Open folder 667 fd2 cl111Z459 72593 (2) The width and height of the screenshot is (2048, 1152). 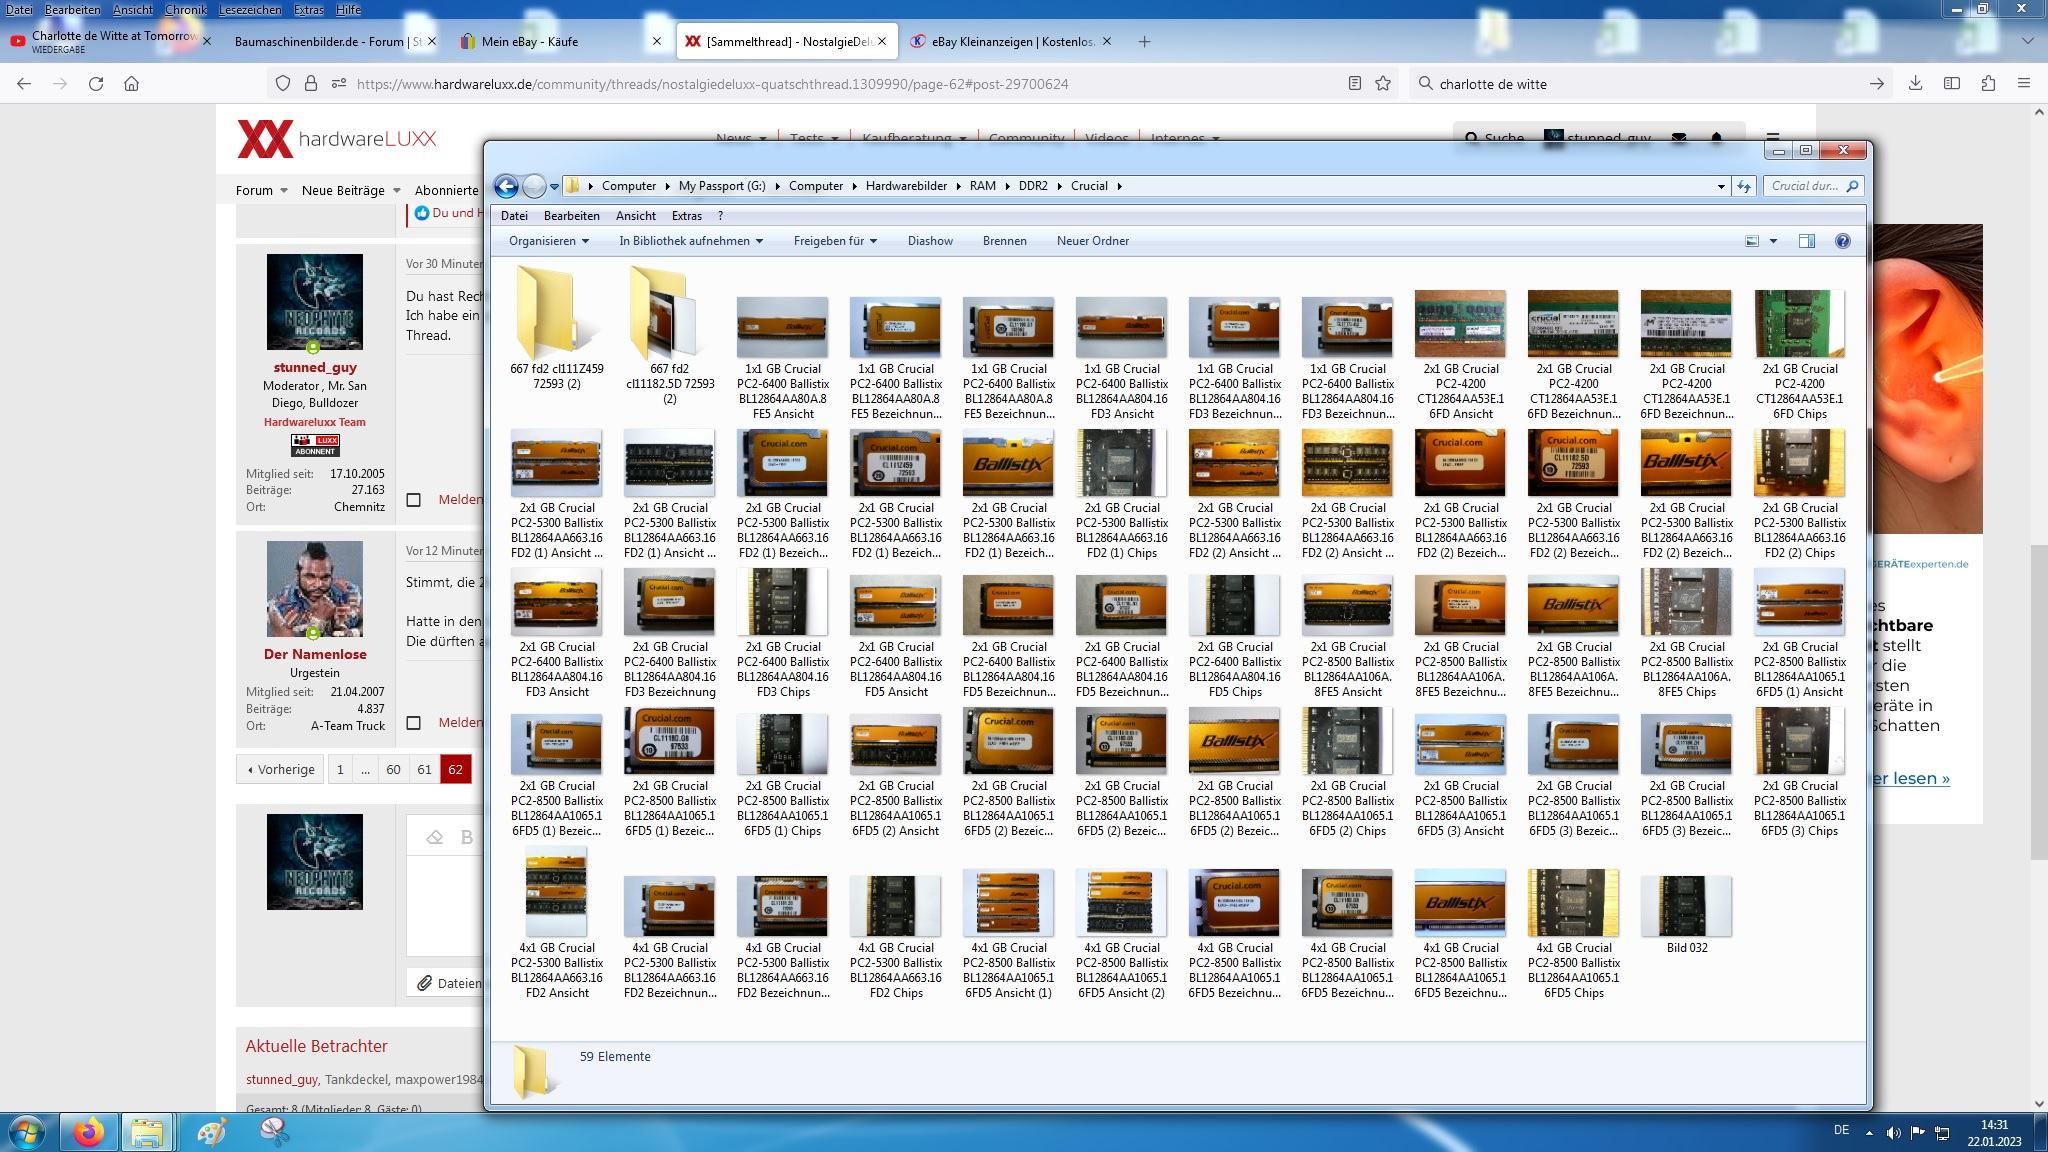[x=557, y=328]
